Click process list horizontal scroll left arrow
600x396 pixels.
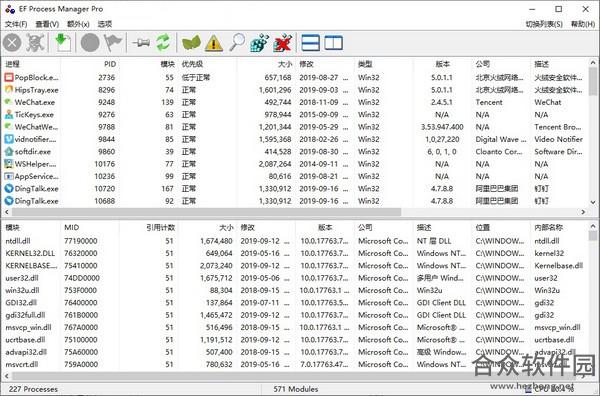pos(7,212)
